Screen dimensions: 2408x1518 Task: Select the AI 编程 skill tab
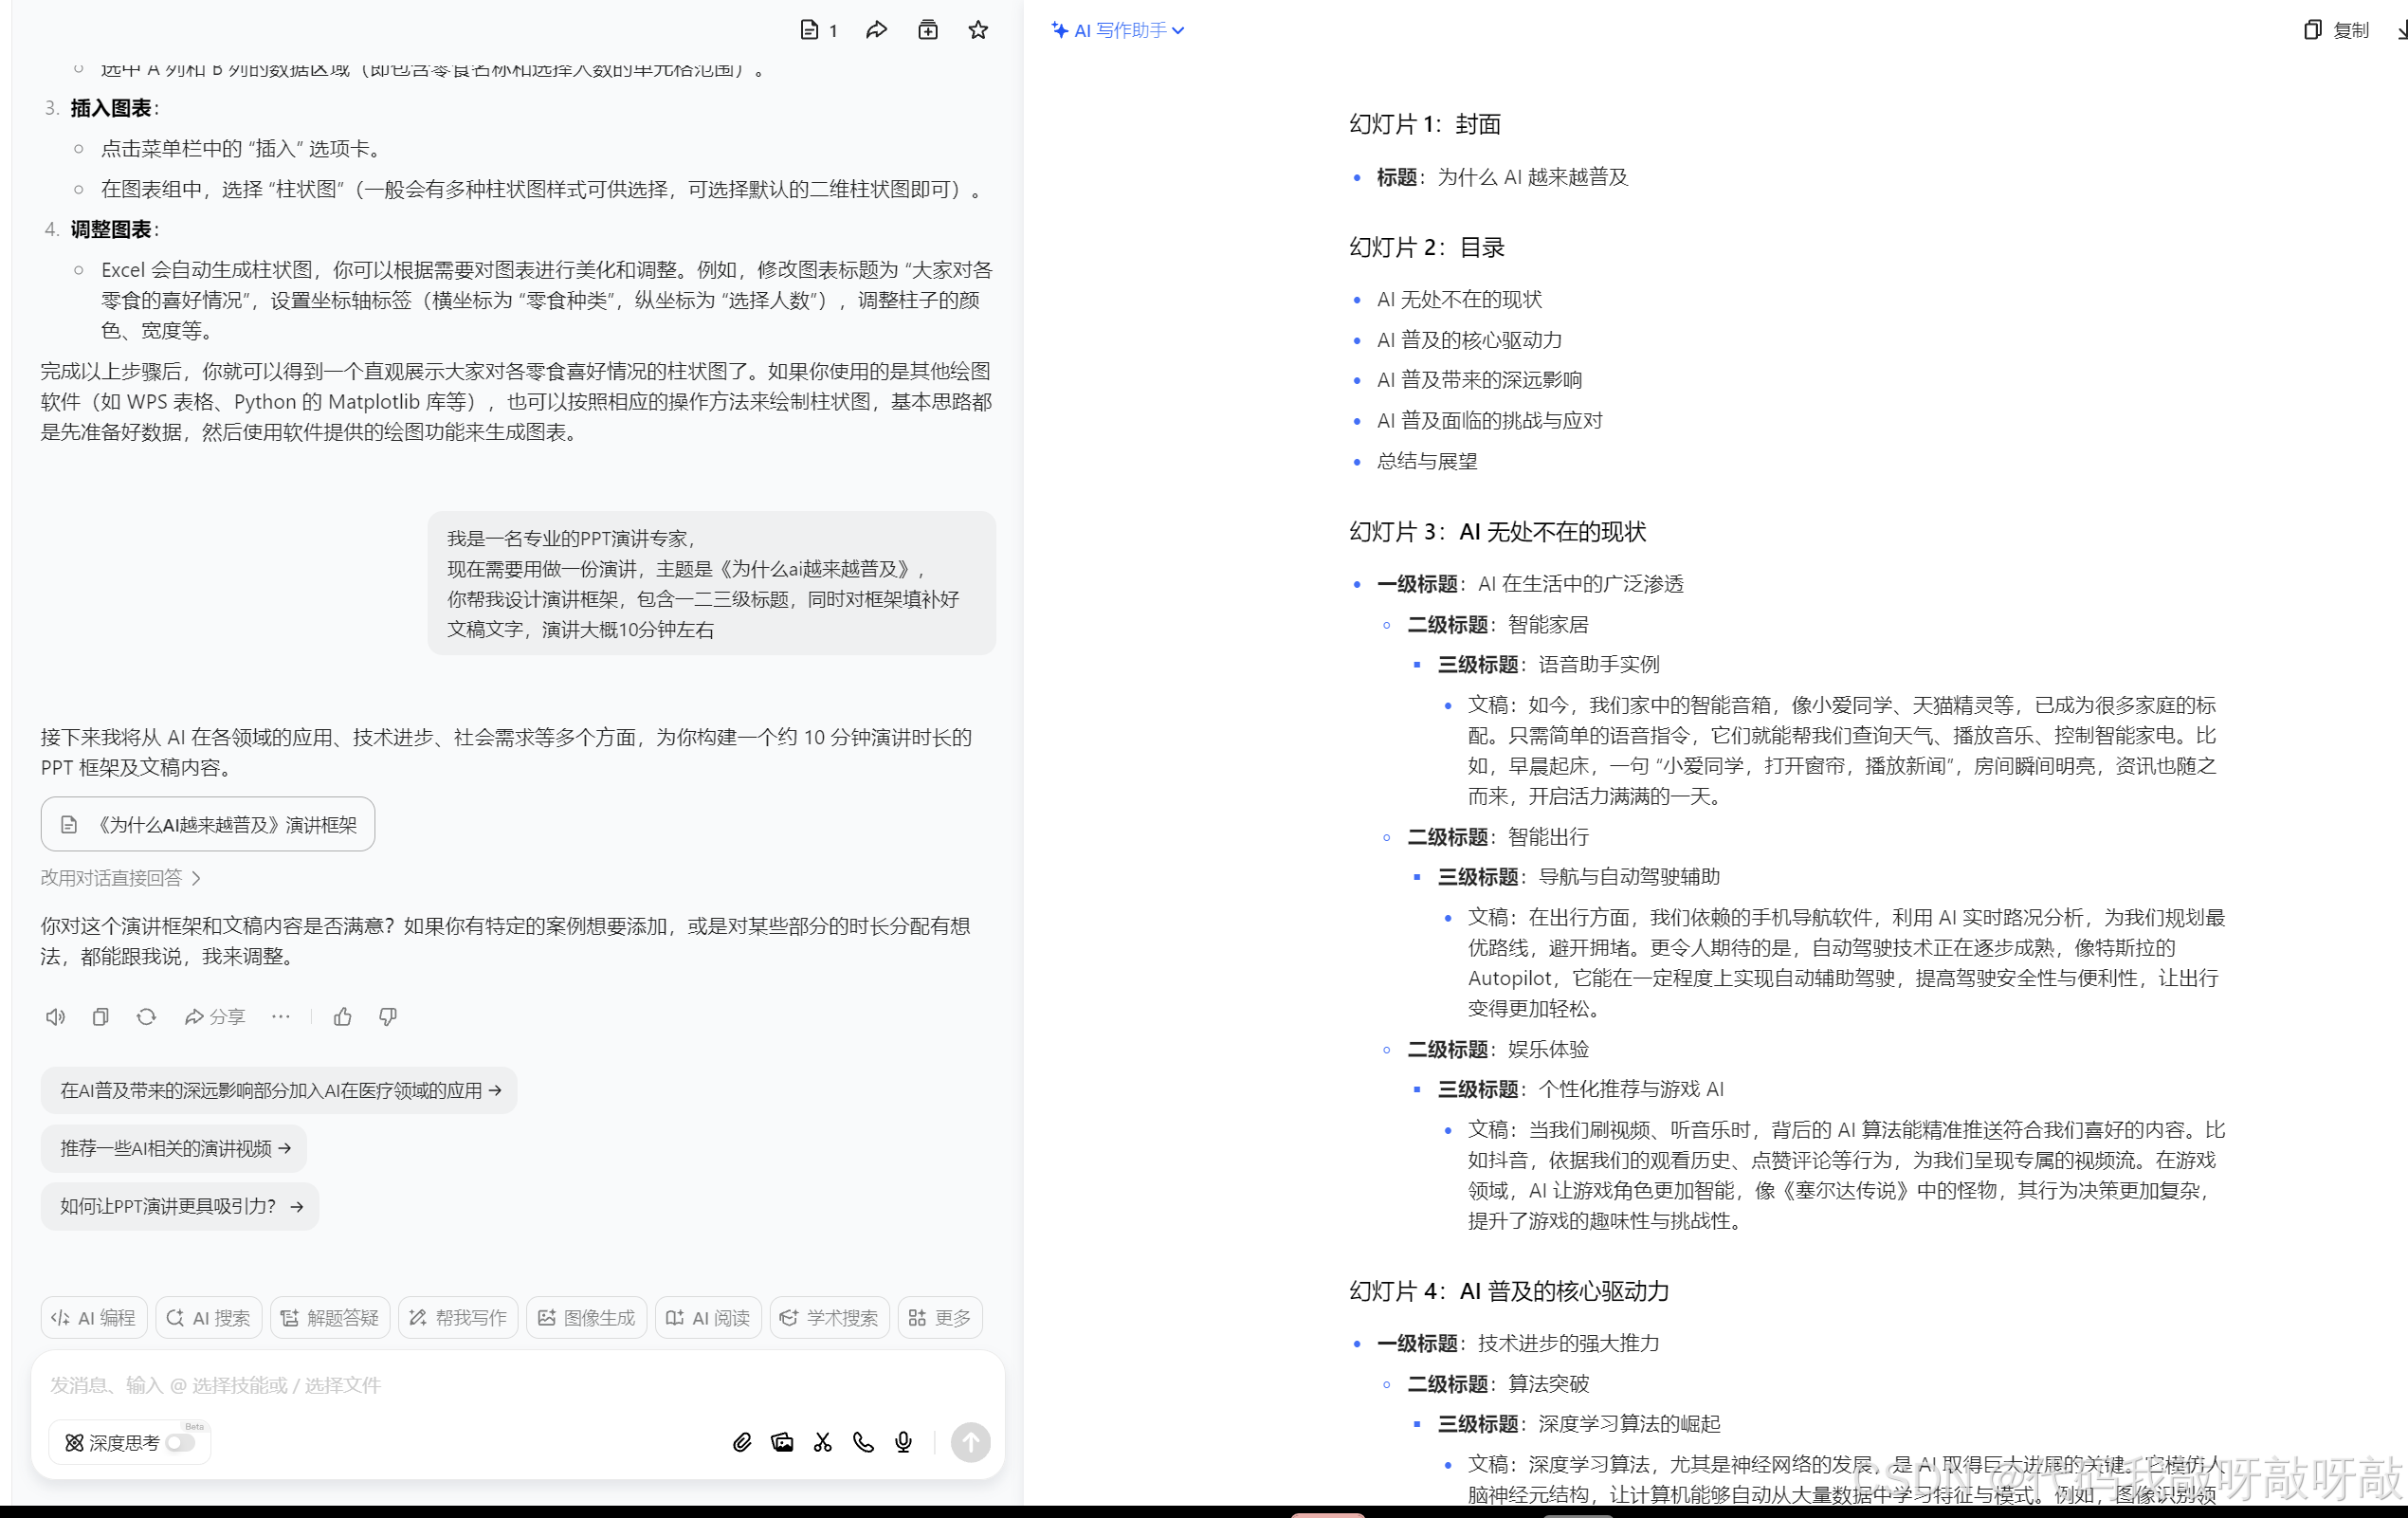click(x=94, y=1317)
